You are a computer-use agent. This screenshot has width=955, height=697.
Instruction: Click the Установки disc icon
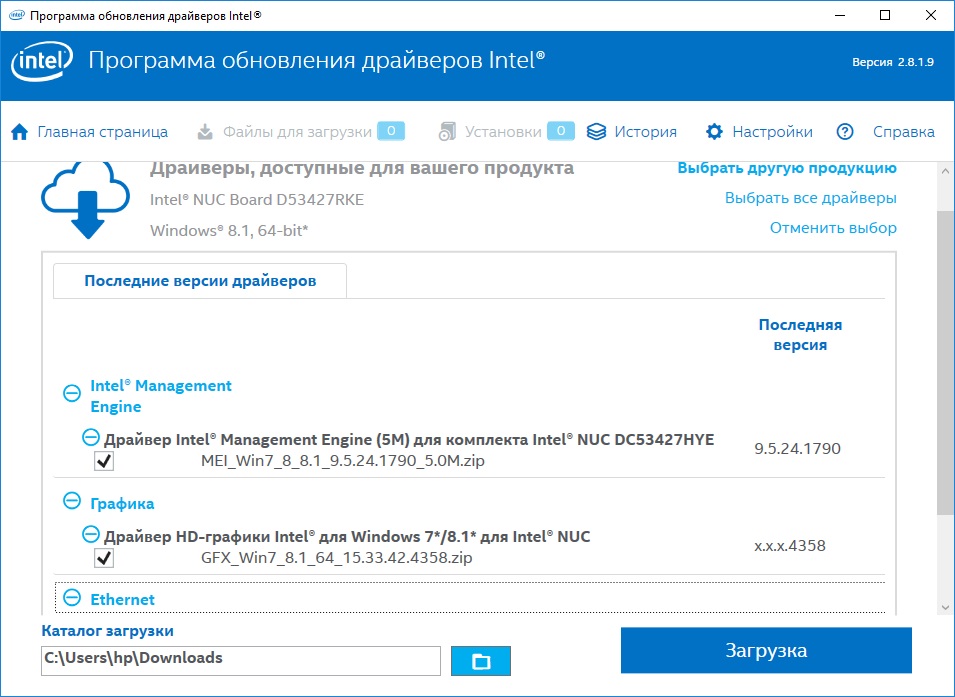pos(448,132)
